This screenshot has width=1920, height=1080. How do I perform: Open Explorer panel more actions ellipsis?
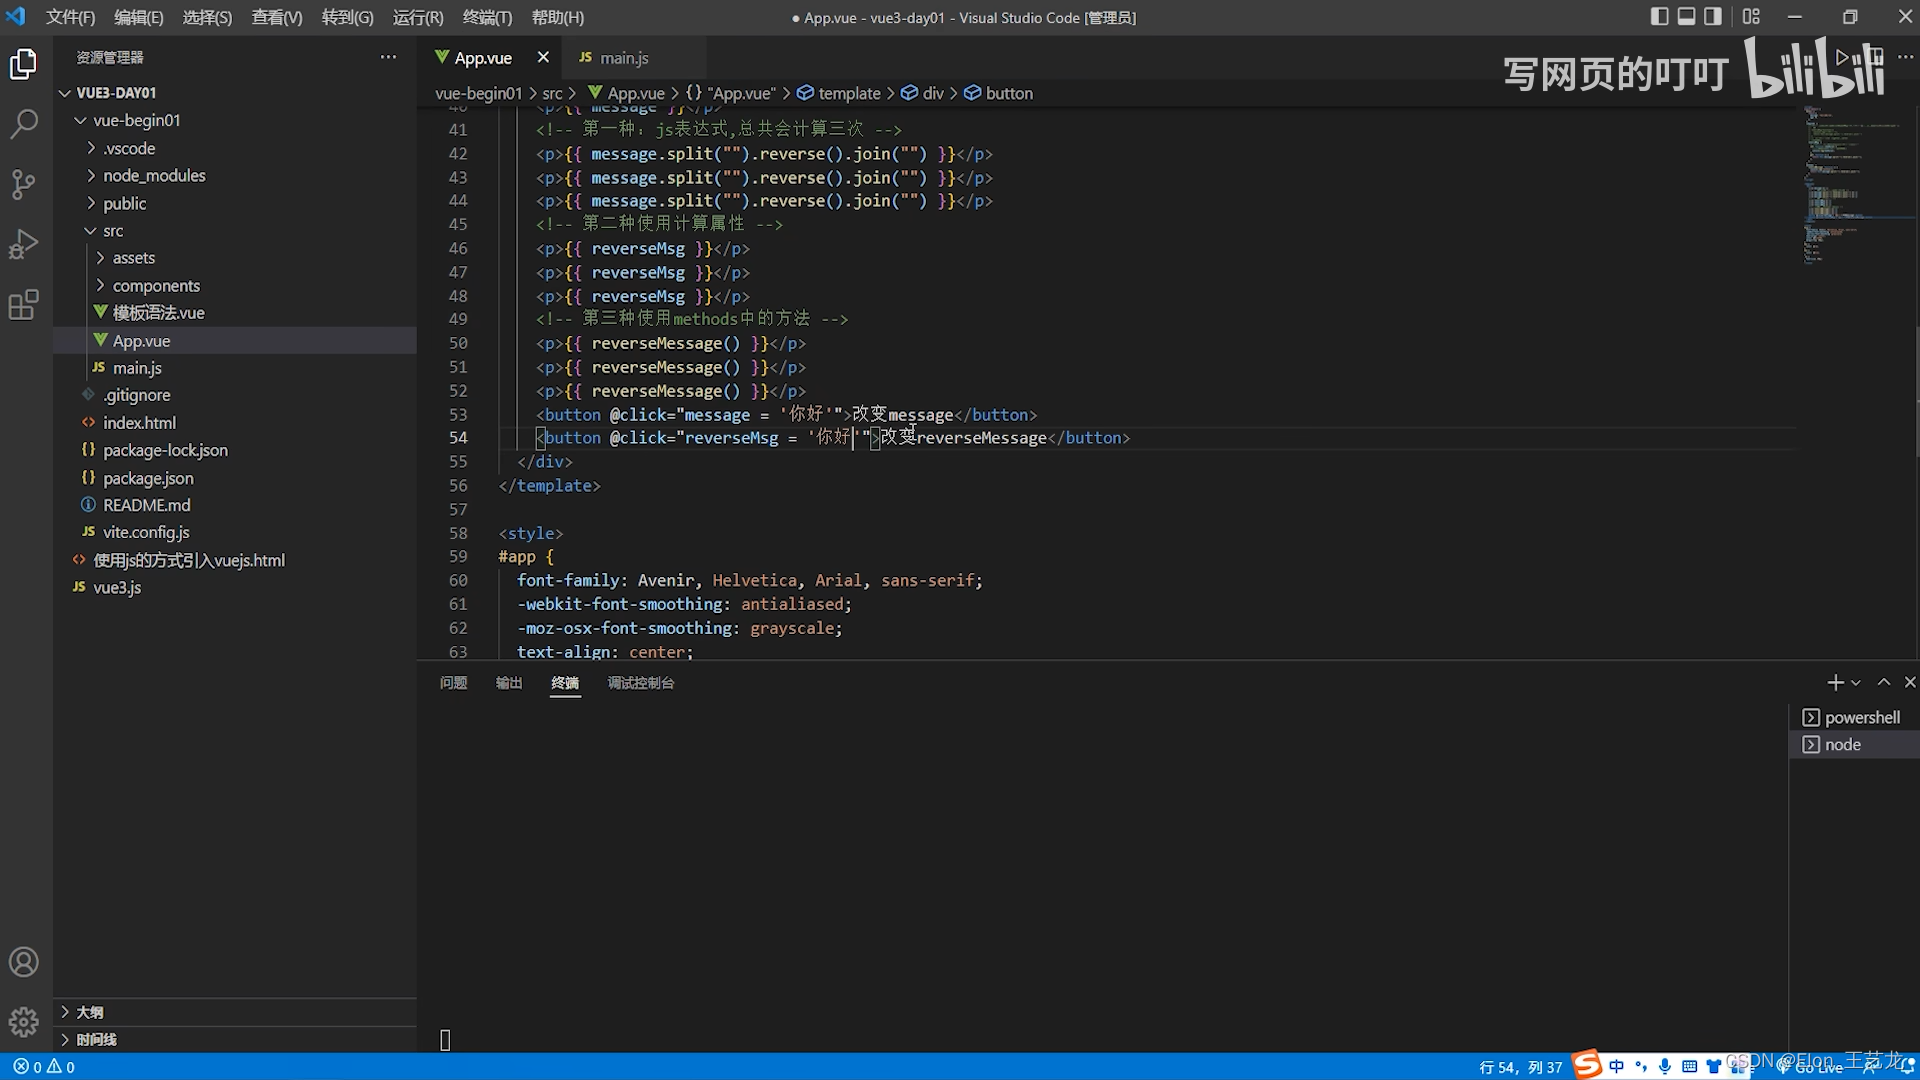point(388,57)
